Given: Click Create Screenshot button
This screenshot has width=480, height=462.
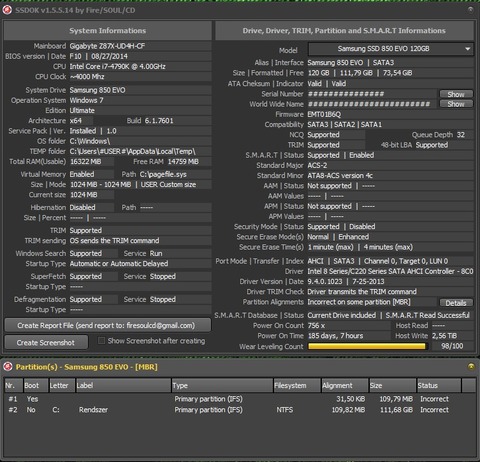Looking at the screenshot, I should 46,342.
